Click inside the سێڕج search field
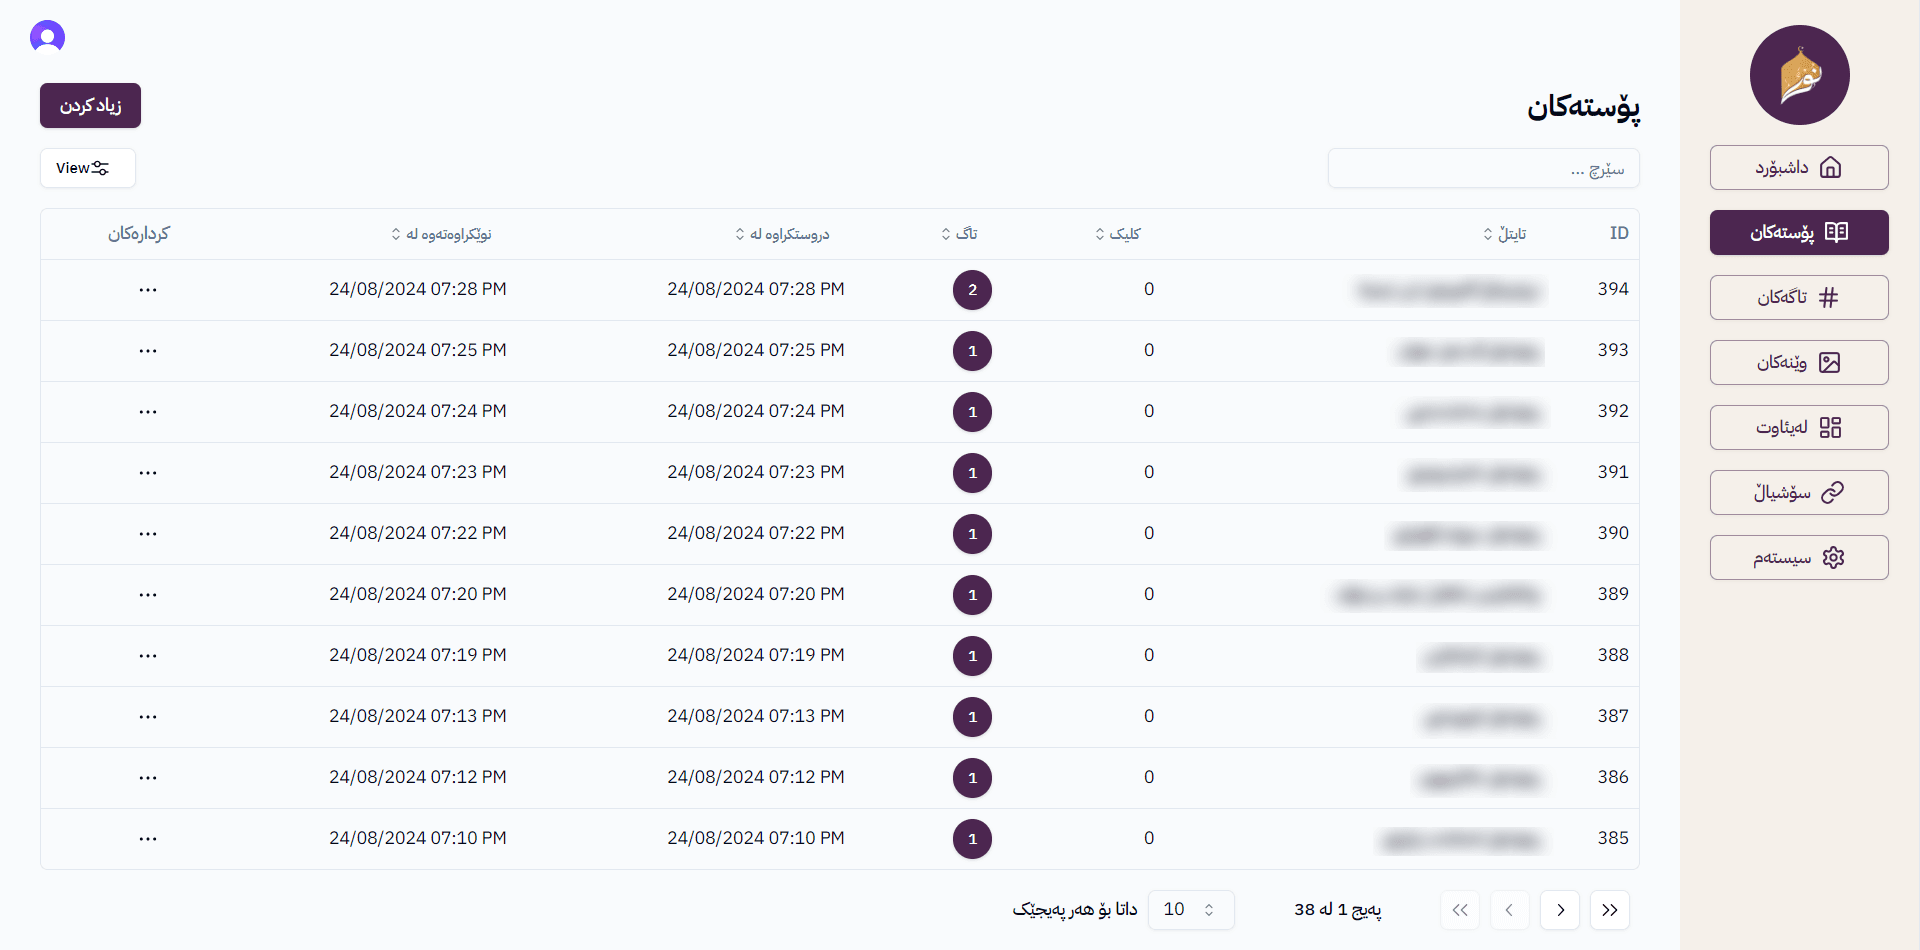 (x=1483, y=168)
